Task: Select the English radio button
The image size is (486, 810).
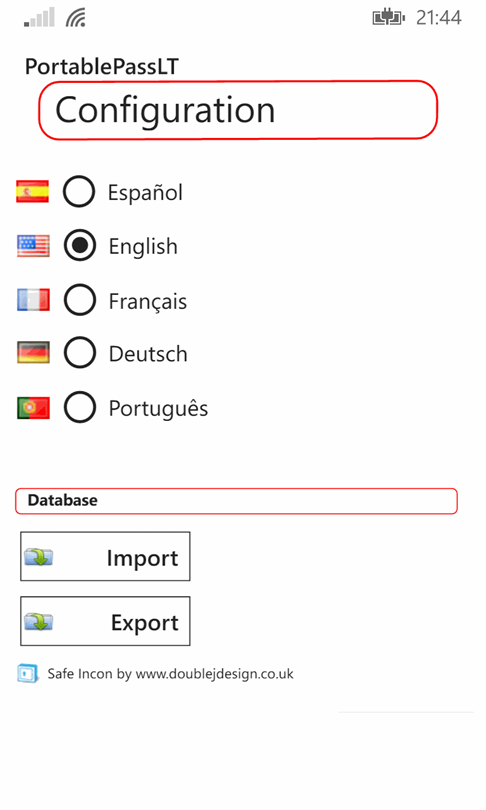Action: (80, 245)
